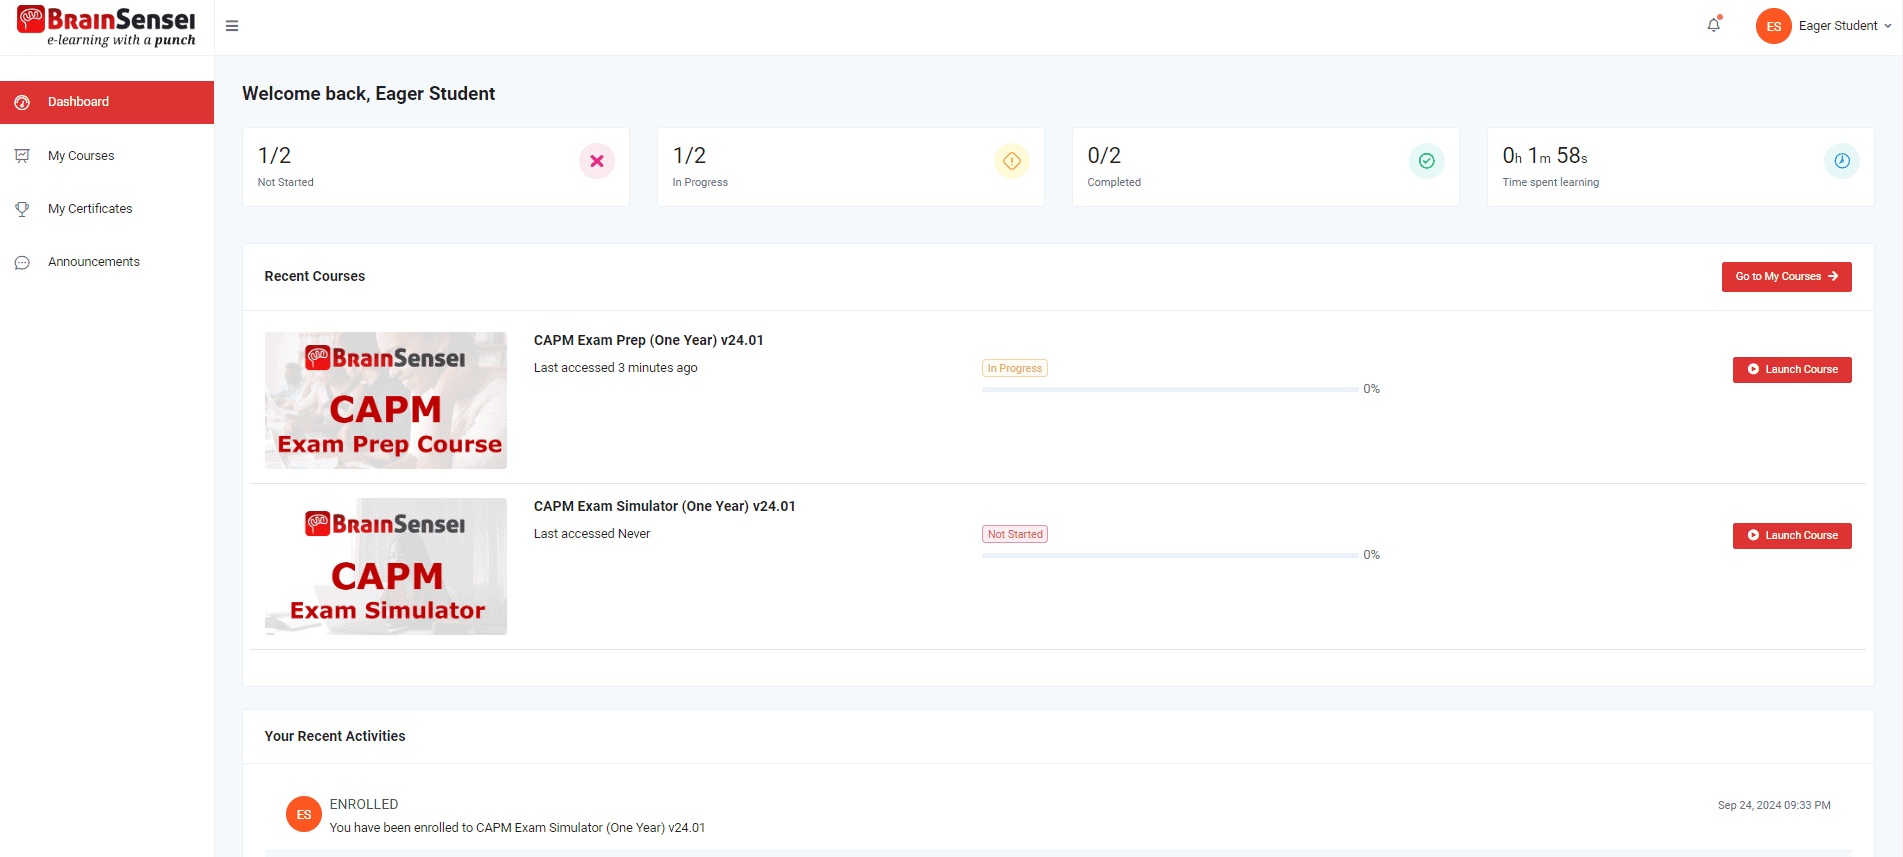Click the My Certificates trophy icon
This screenshot has width=1903, height=857.
click(22, 209)
